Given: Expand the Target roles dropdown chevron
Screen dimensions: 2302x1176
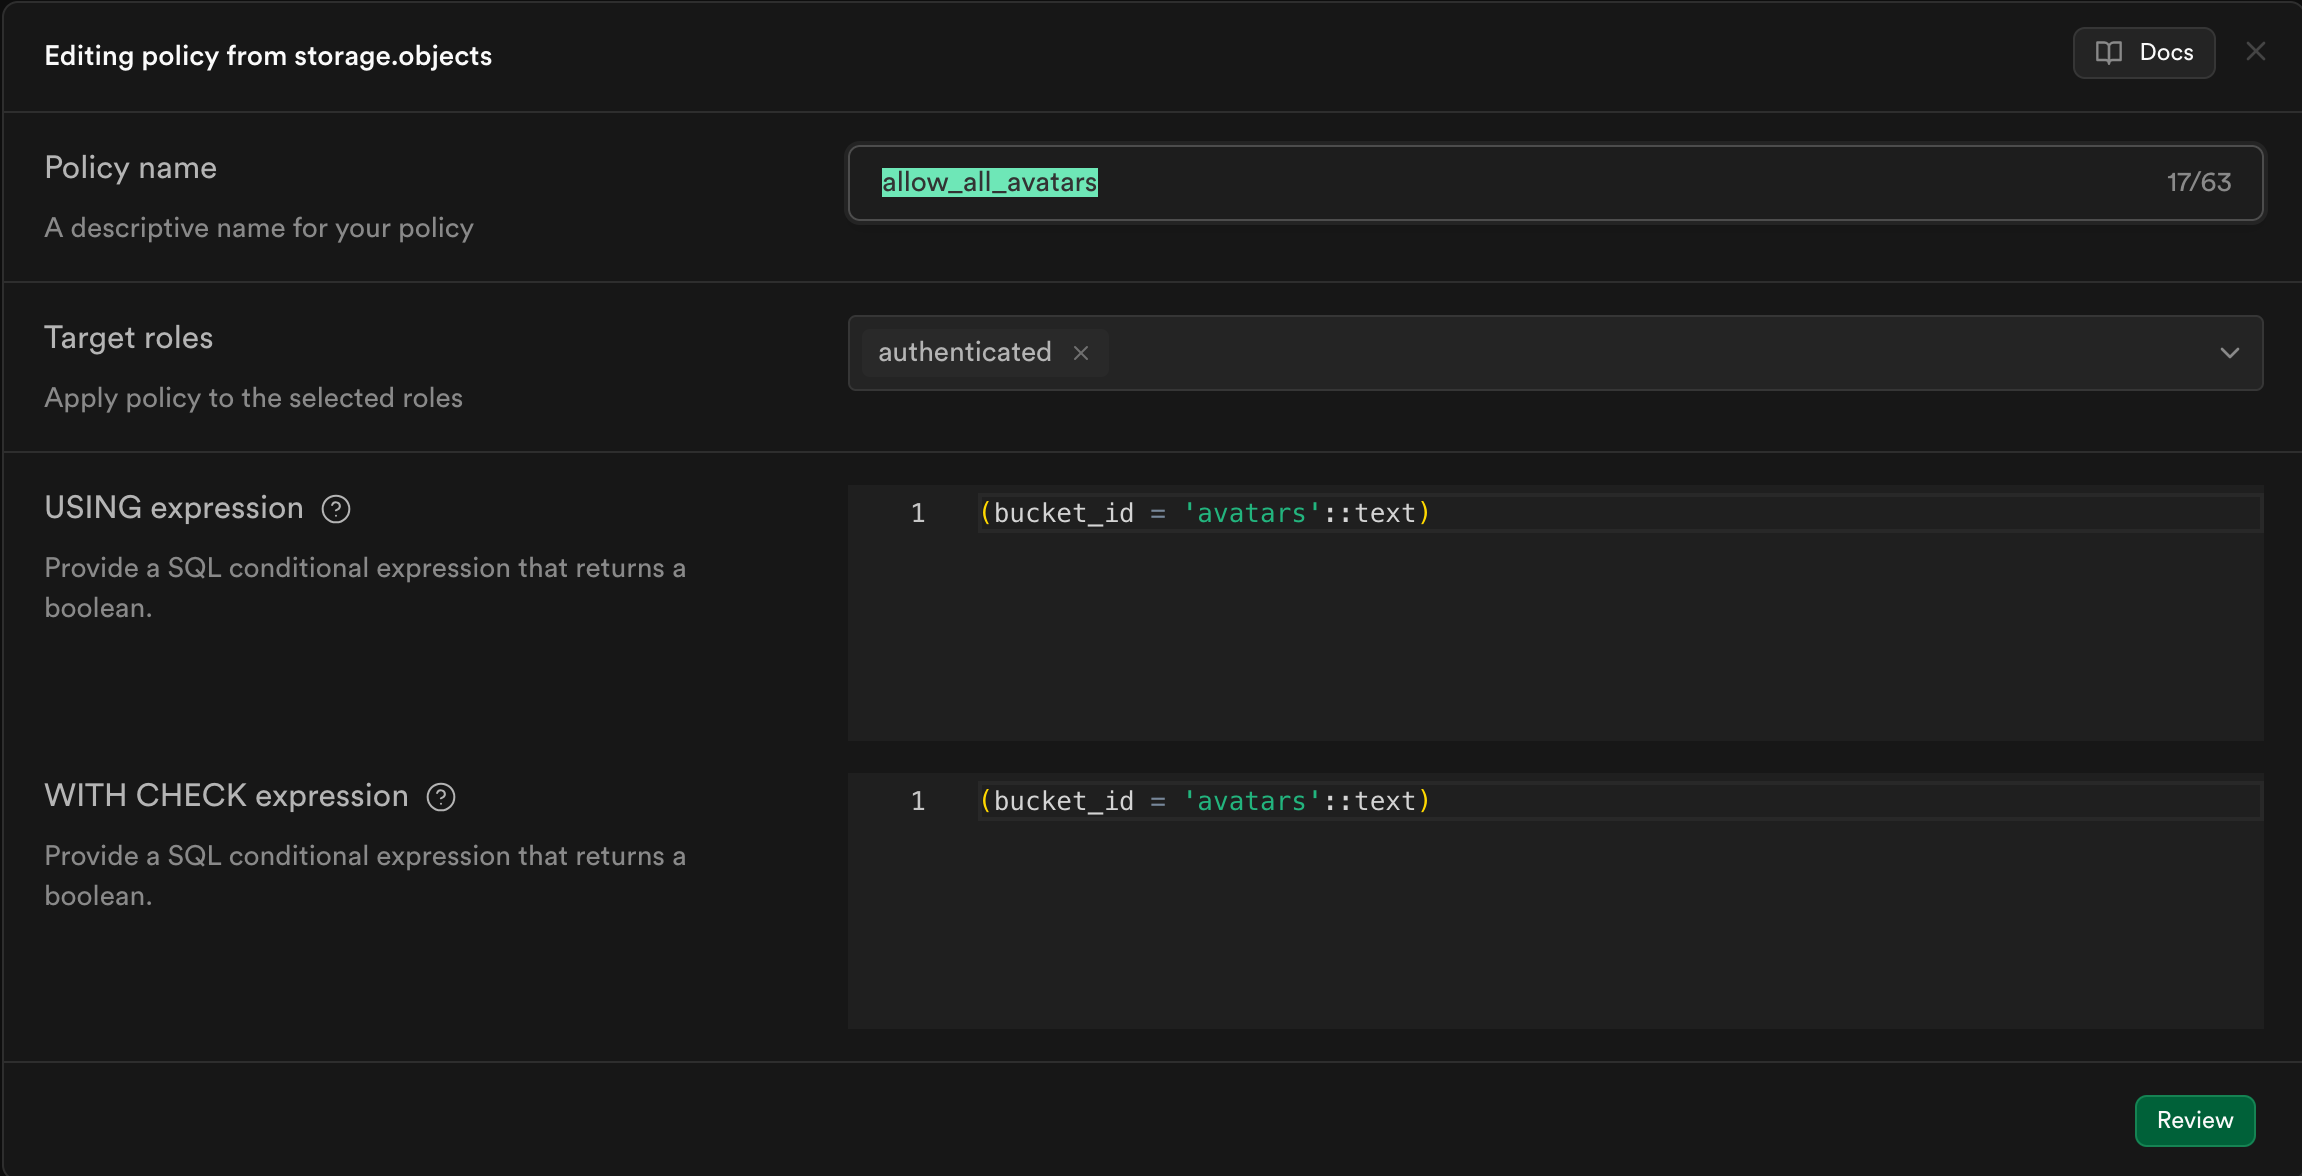Looking at the screenshot, I should [x=2229, y=353].
